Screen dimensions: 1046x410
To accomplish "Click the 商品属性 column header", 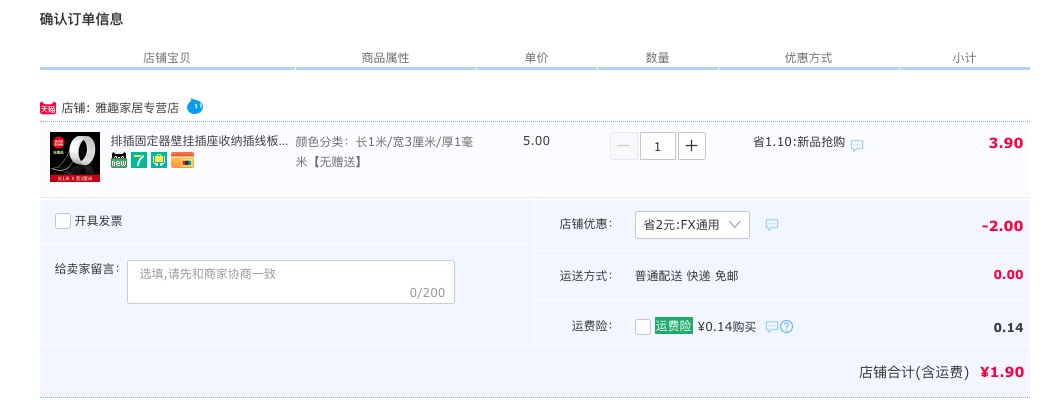I will click(x=386, y=58).
